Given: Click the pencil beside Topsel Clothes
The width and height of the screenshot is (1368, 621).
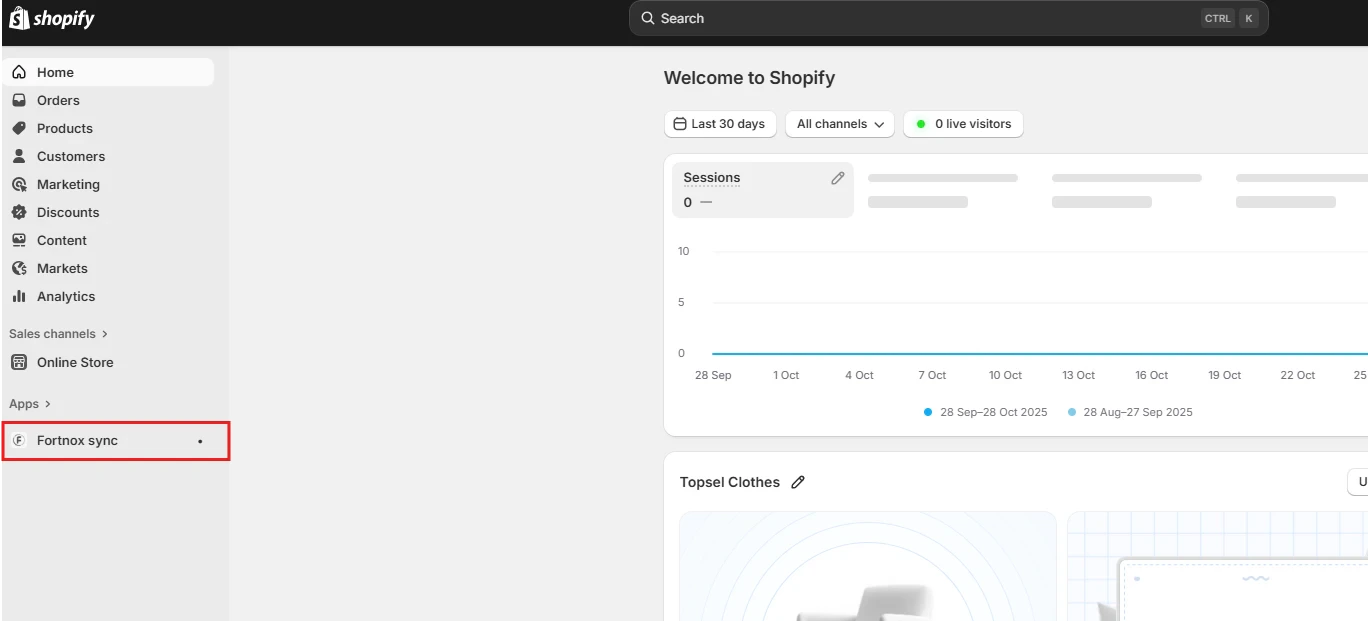Looking at the screenshot, I should pos(798,482).
